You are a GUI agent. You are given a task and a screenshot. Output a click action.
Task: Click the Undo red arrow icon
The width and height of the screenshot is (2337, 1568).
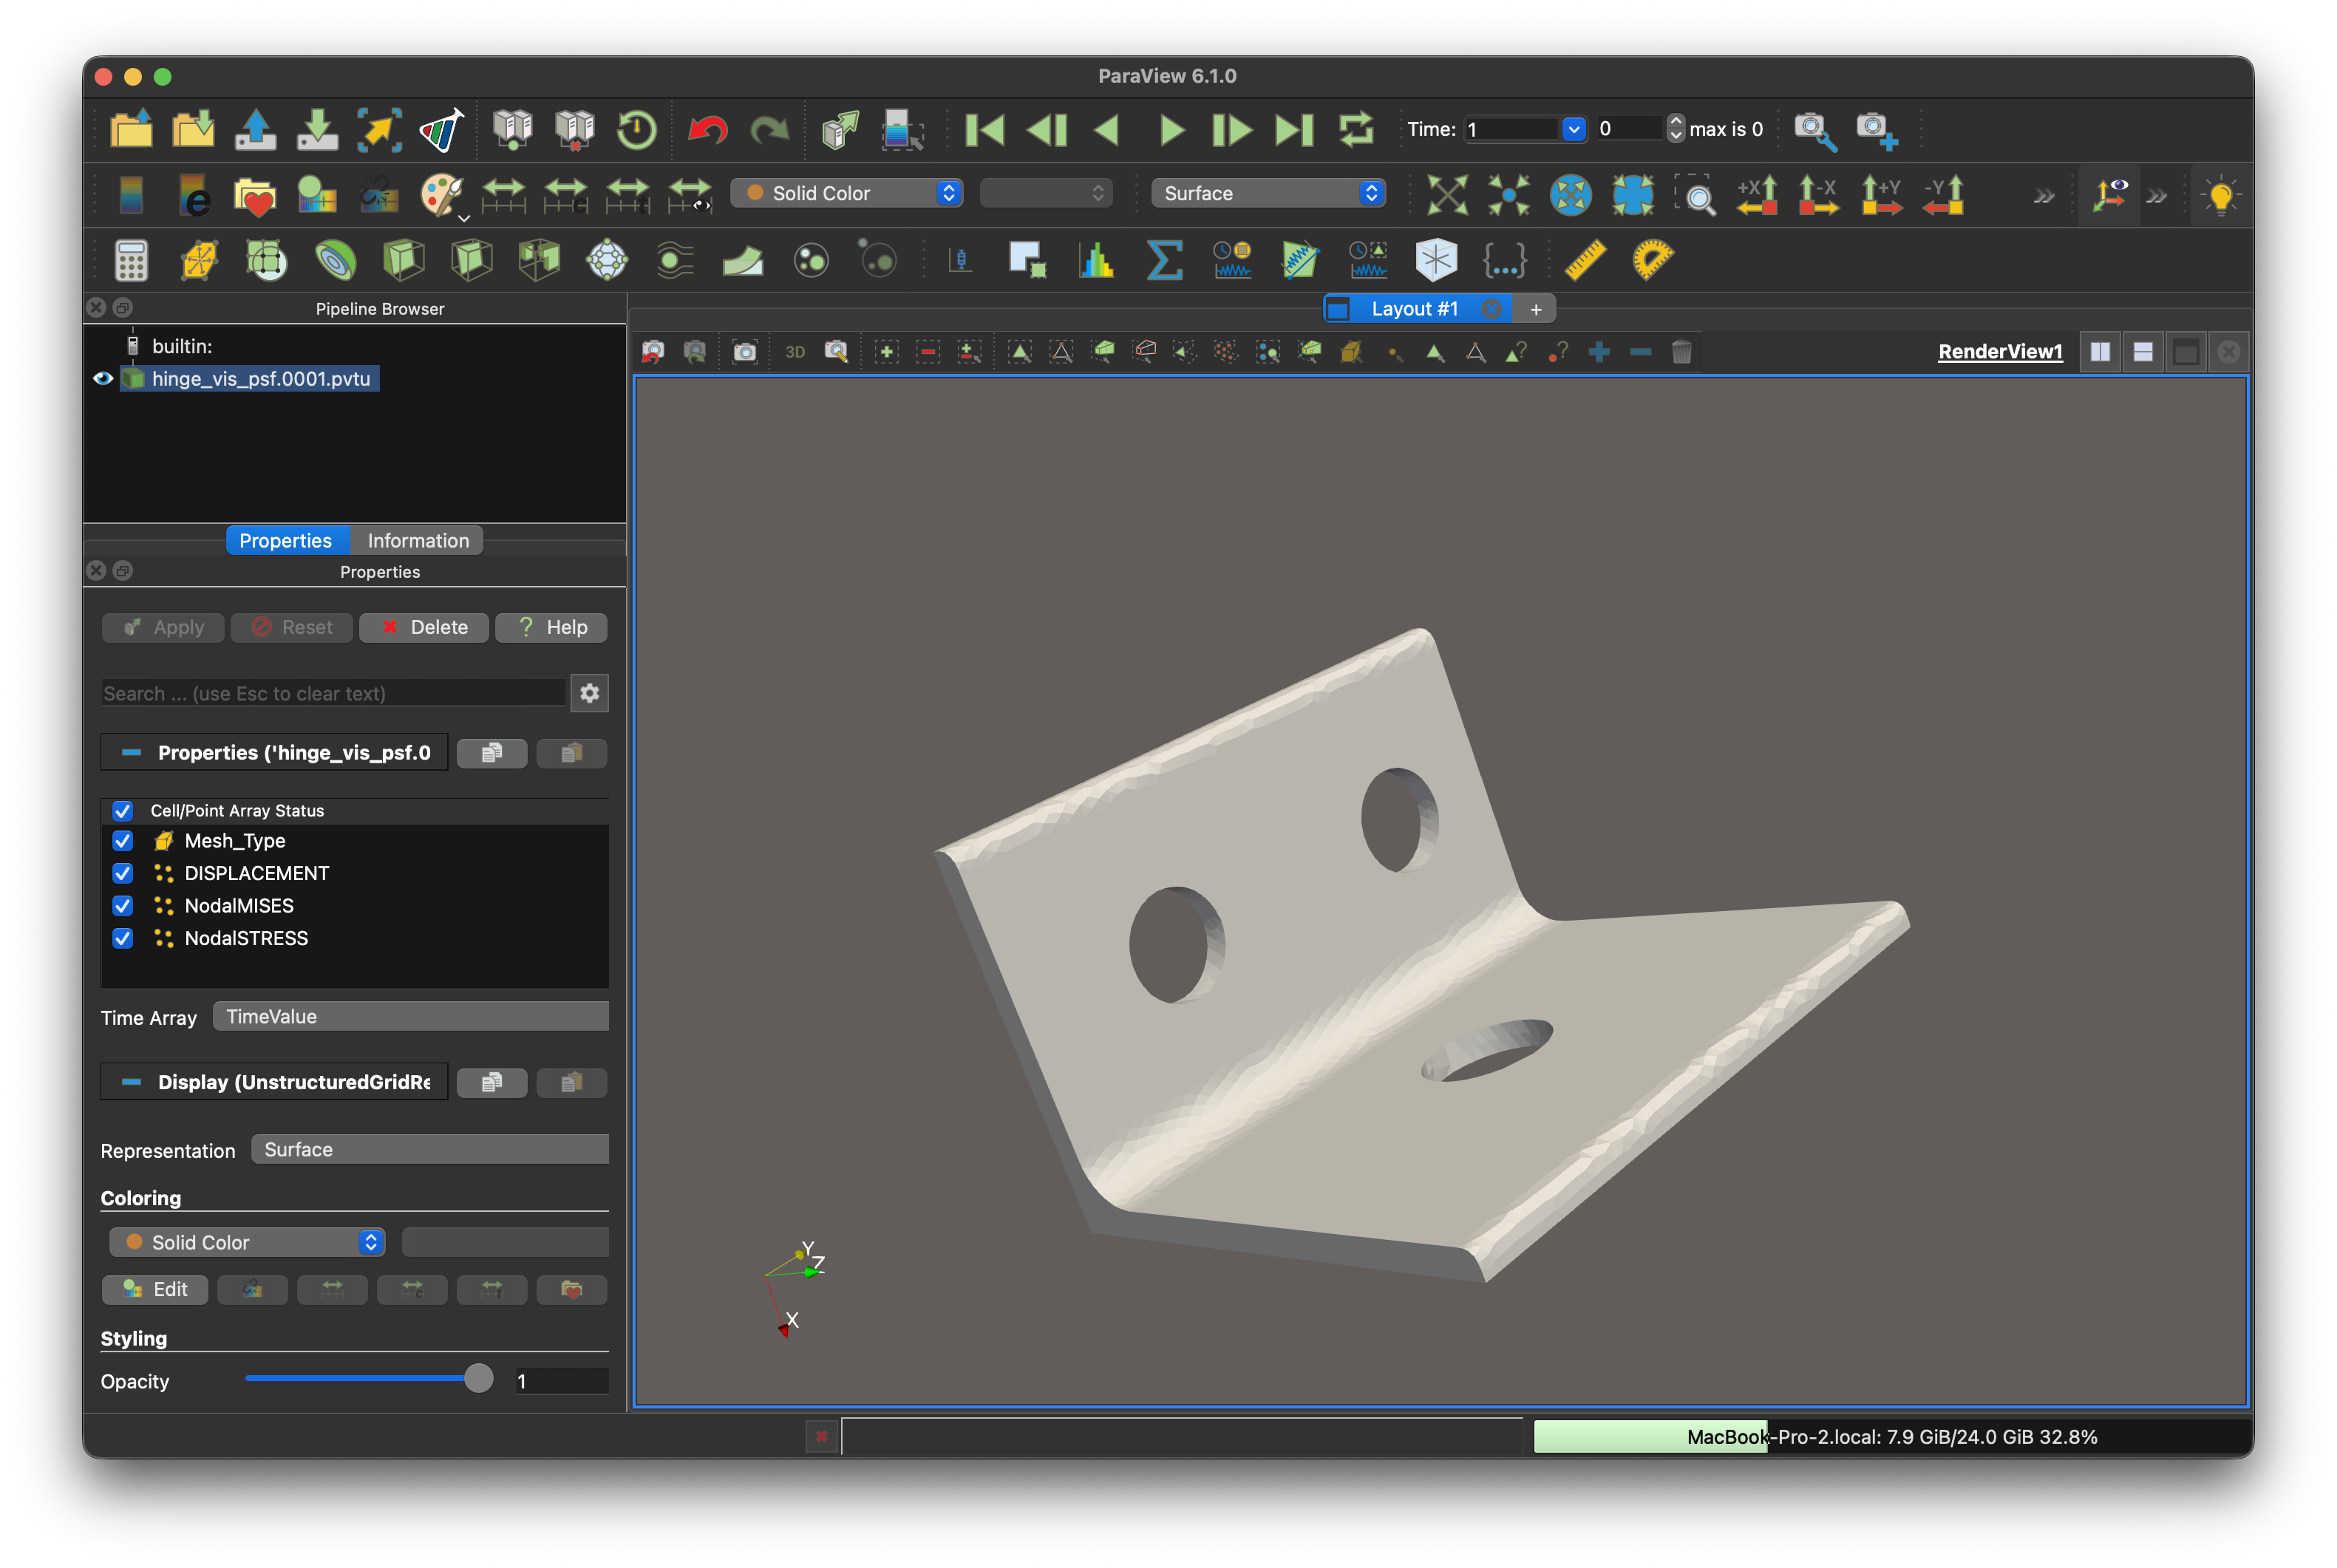pyautogui.click(x=707, y=130)
